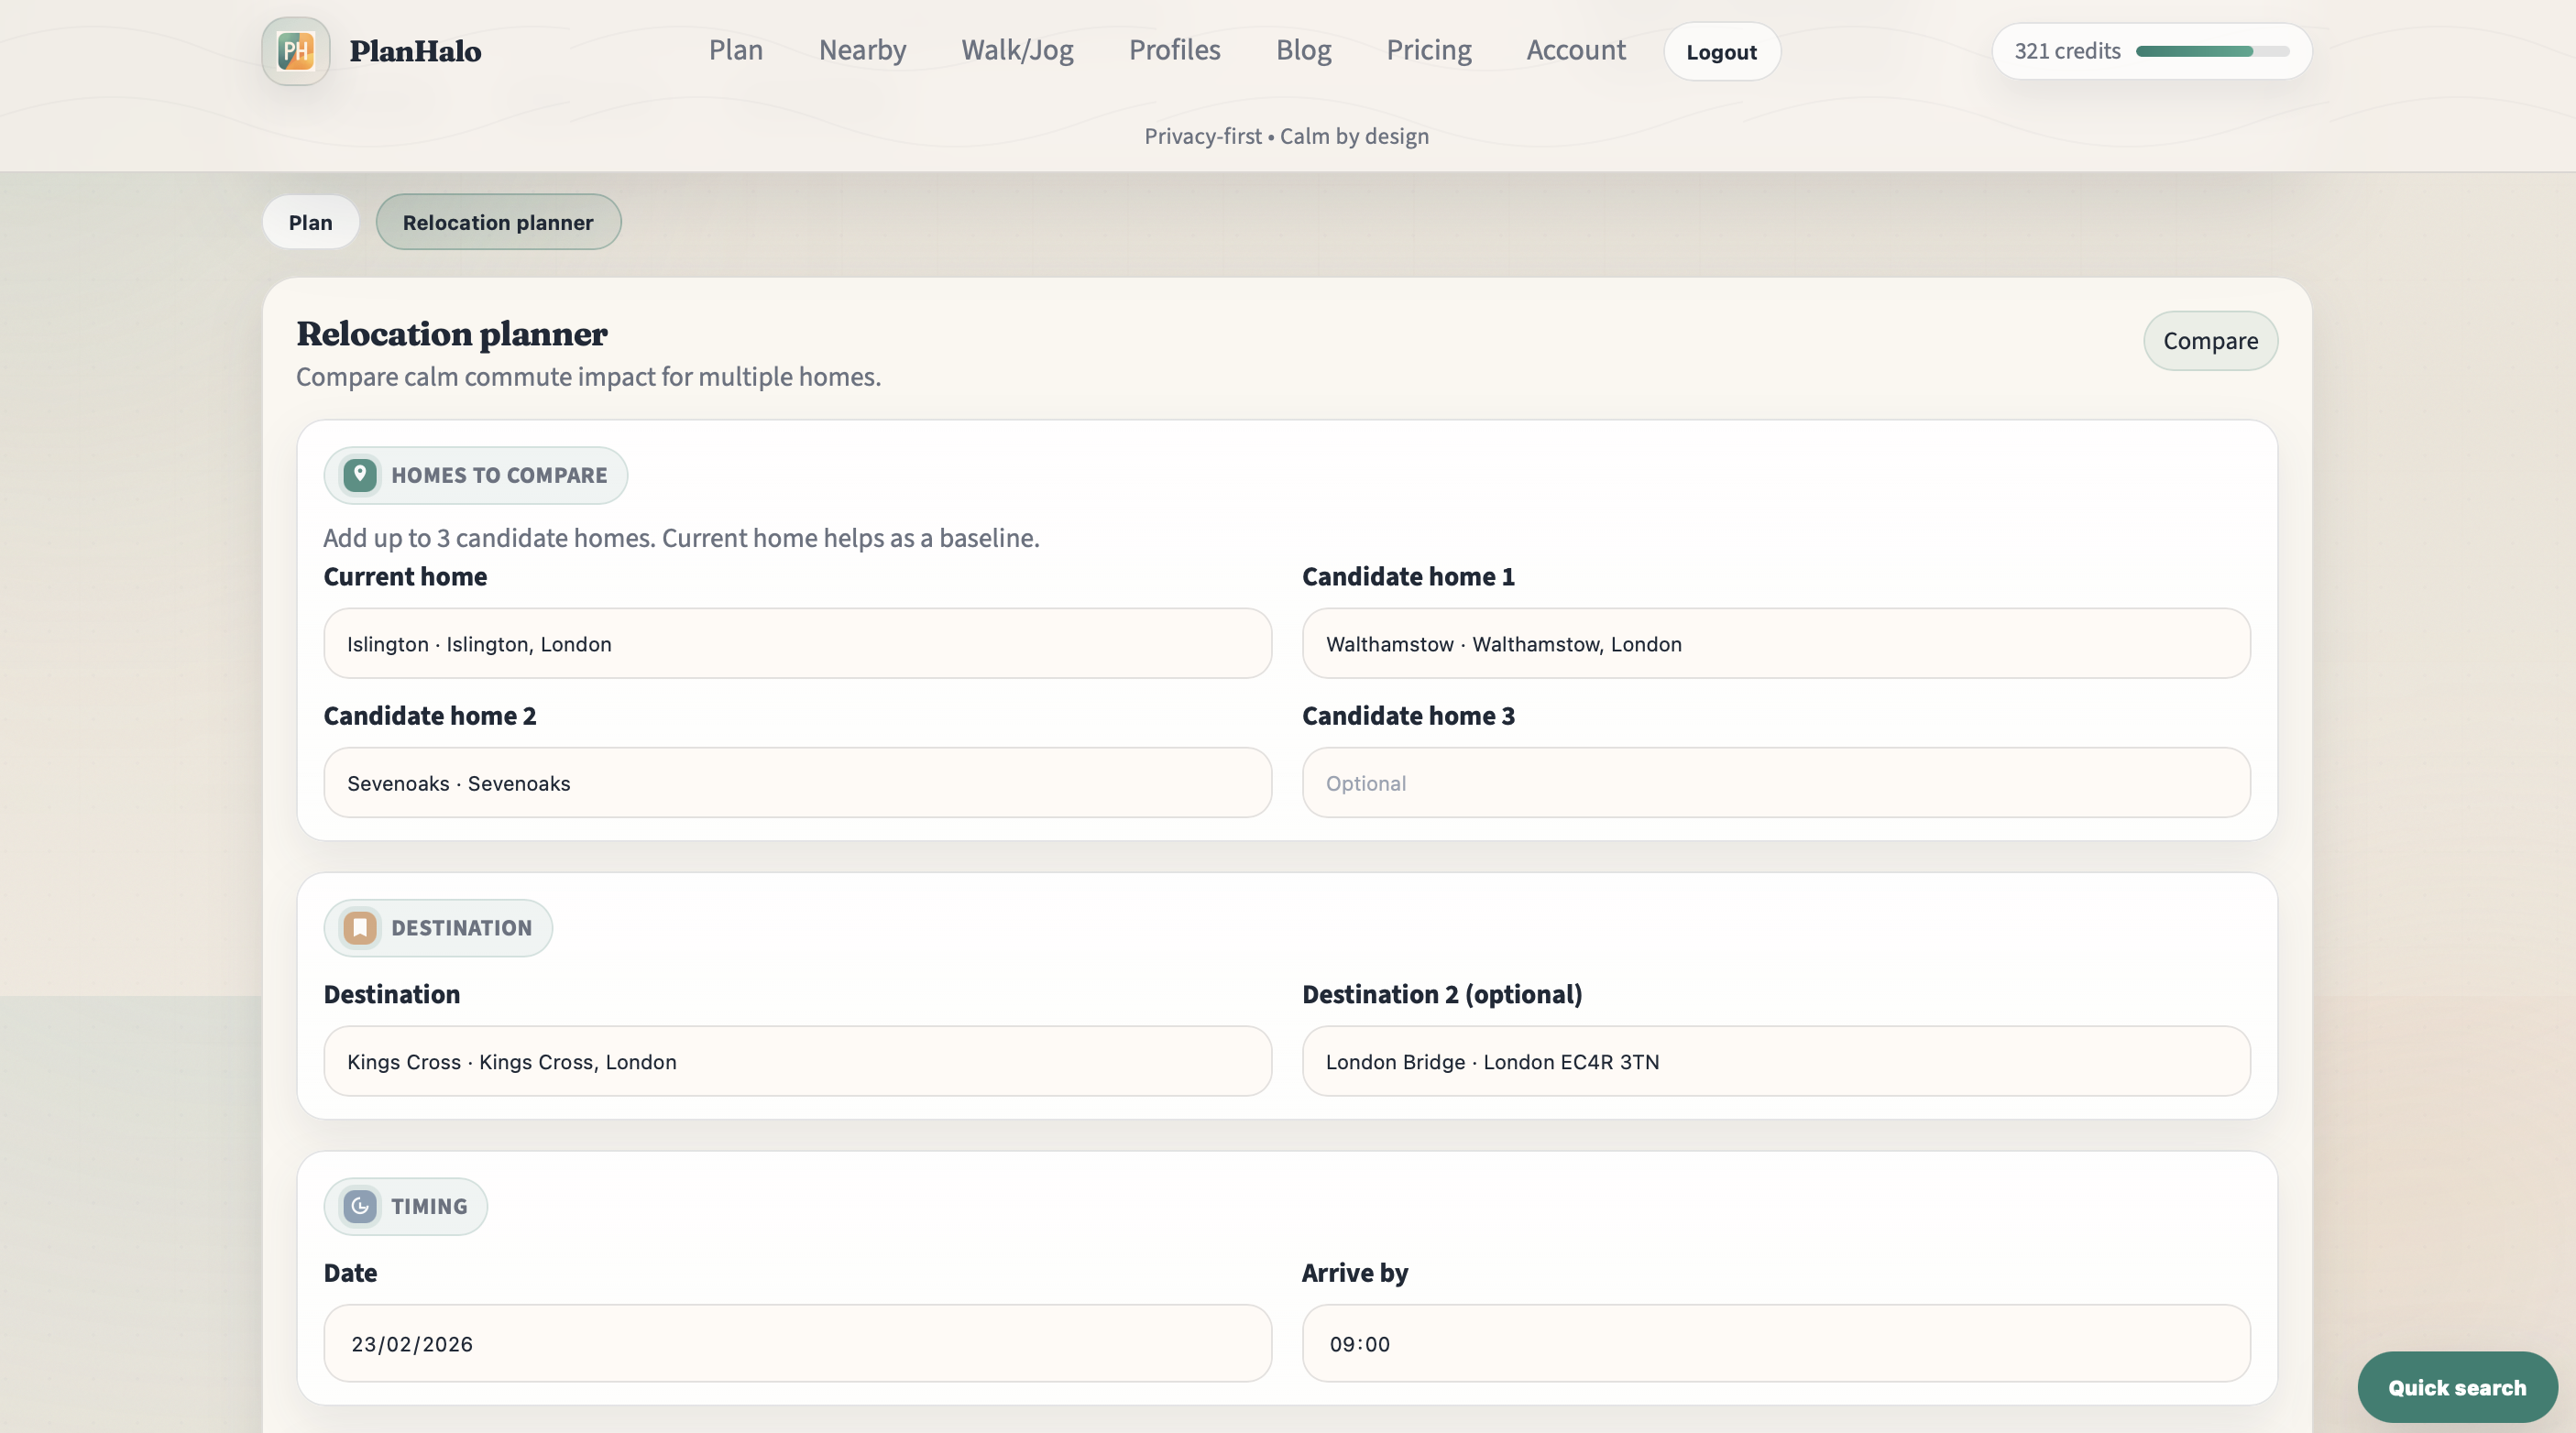Image resolution: width=2576 pixels, height=1433 pixels.
Task: Click the Current home Islington field
Action: 797,643
